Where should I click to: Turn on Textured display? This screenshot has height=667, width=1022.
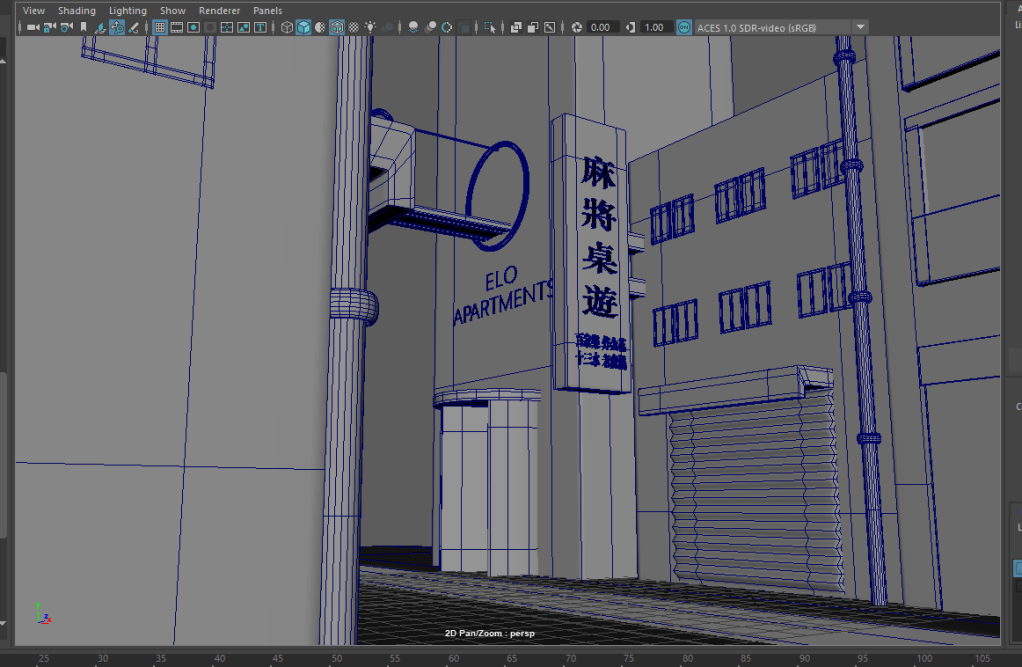coord(354,27)
